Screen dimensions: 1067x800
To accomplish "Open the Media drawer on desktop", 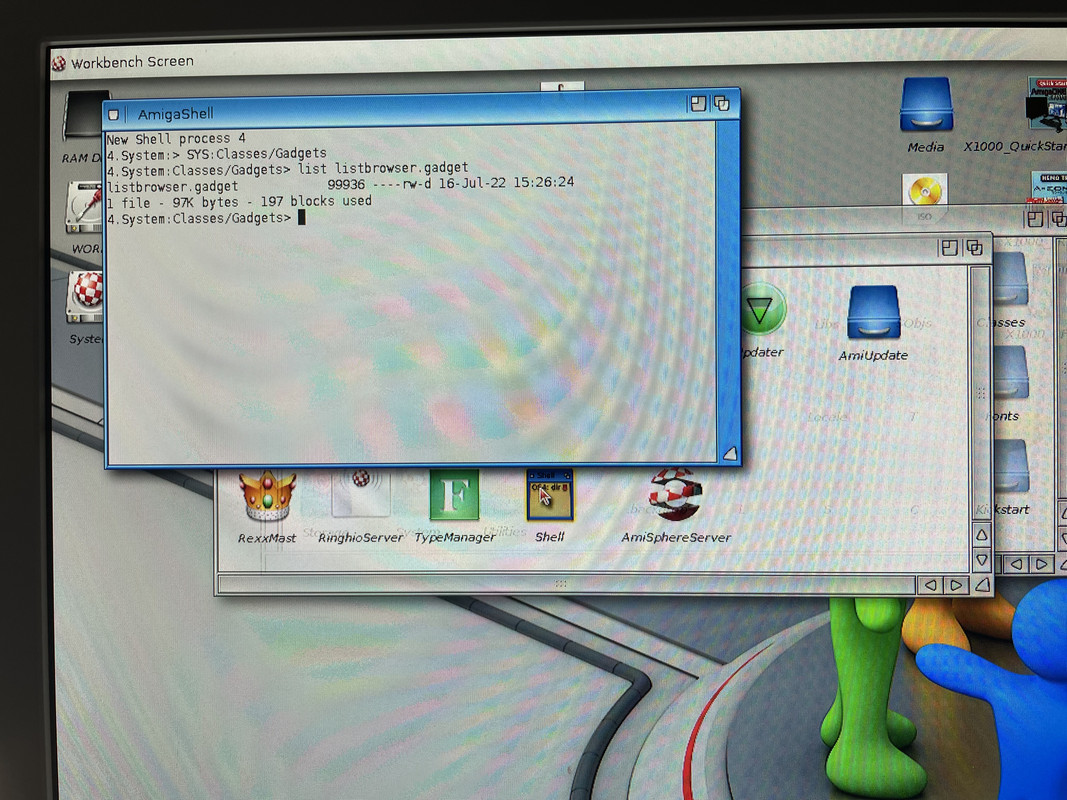I will (926, 105).
